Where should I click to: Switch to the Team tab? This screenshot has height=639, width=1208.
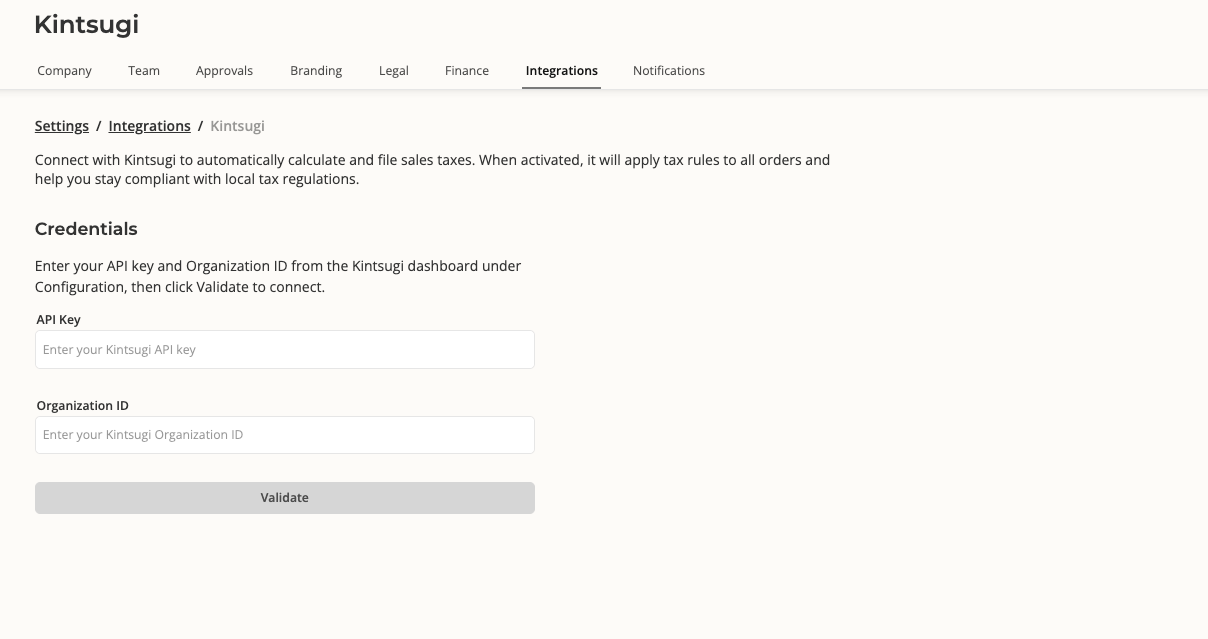pos(144,71)
